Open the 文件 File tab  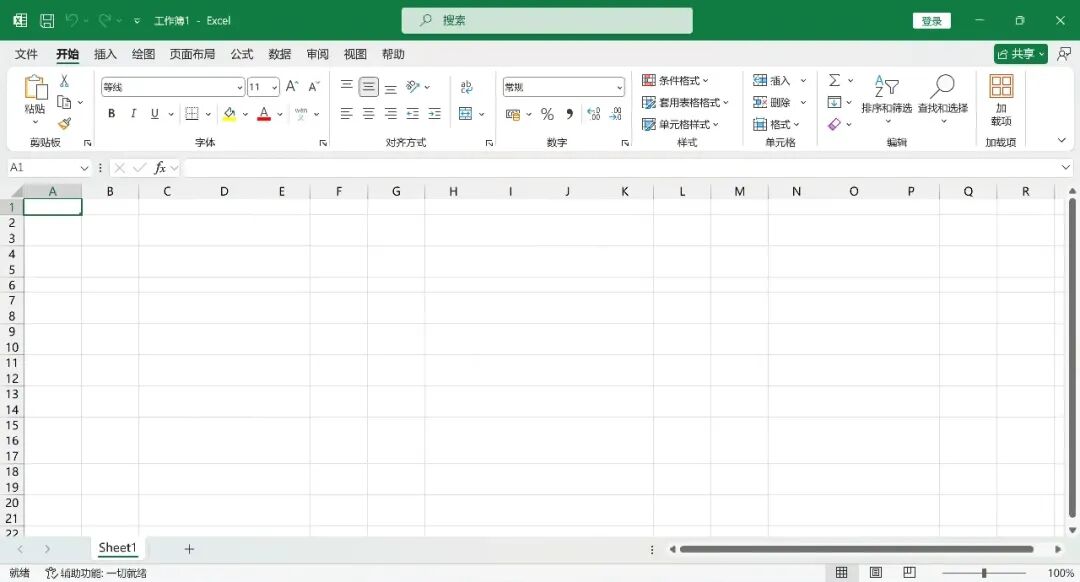click(x=26, y=54)
